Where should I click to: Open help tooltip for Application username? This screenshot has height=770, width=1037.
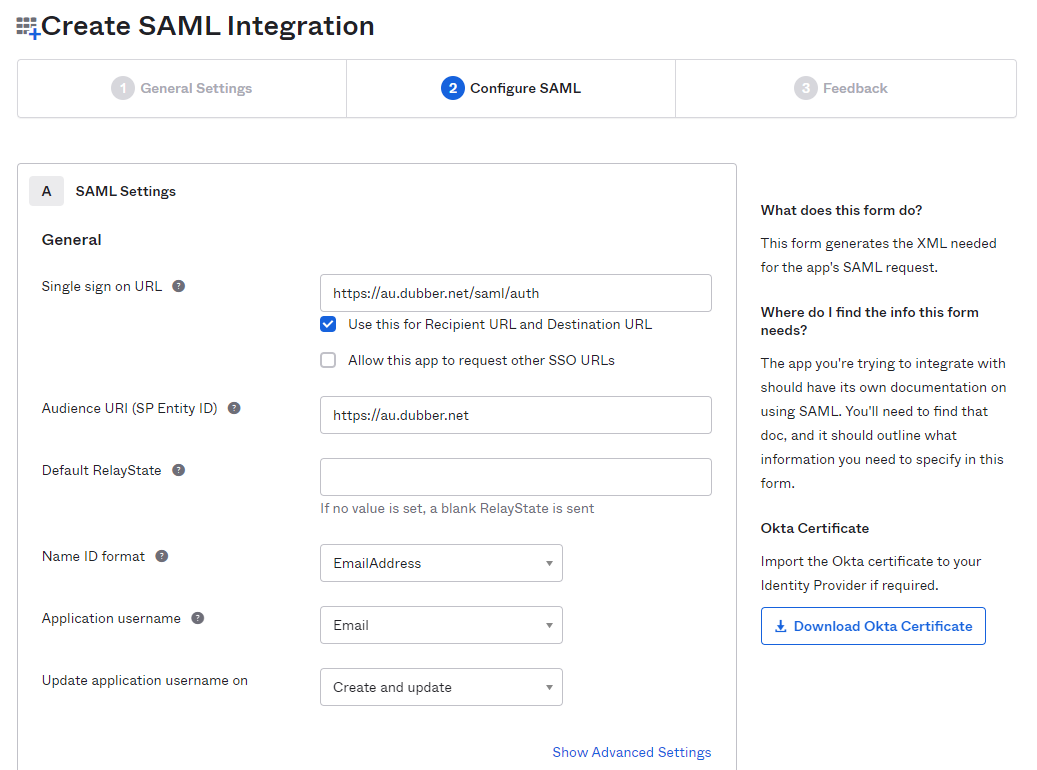(198, 618)
